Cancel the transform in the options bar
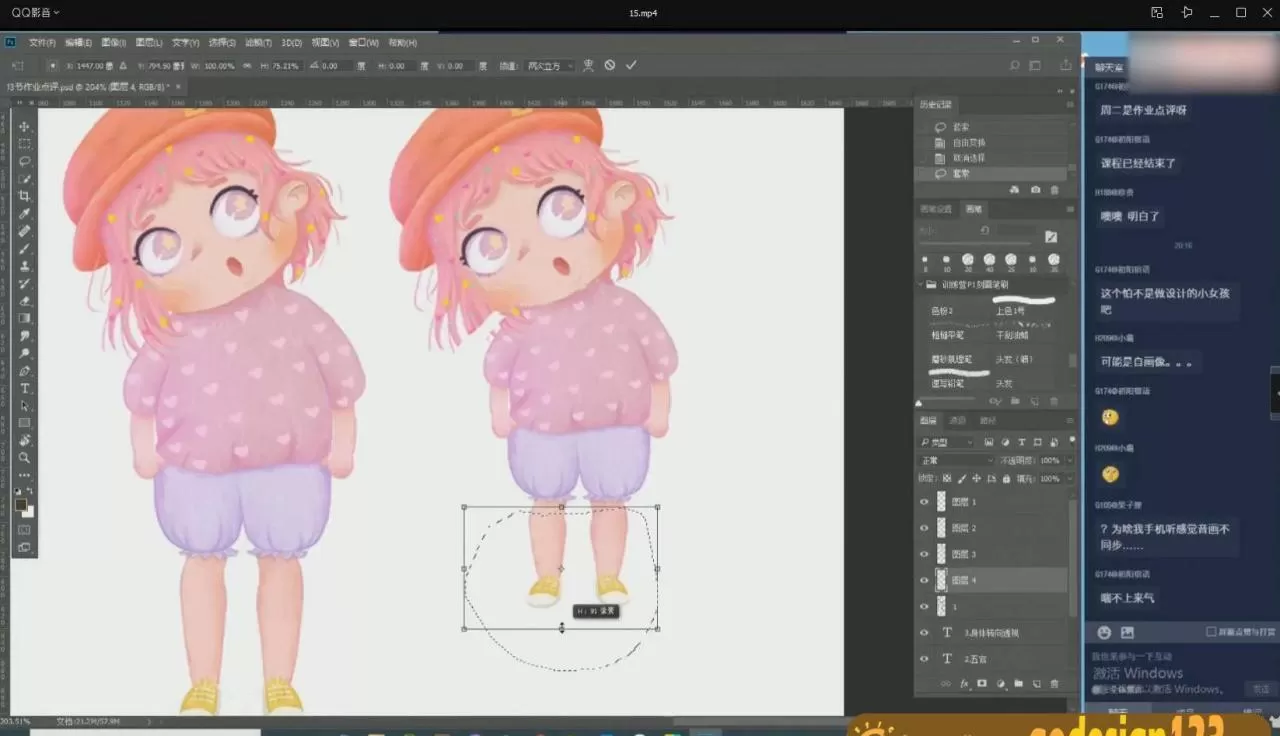The image size is (1280, 736). point(610,65)
